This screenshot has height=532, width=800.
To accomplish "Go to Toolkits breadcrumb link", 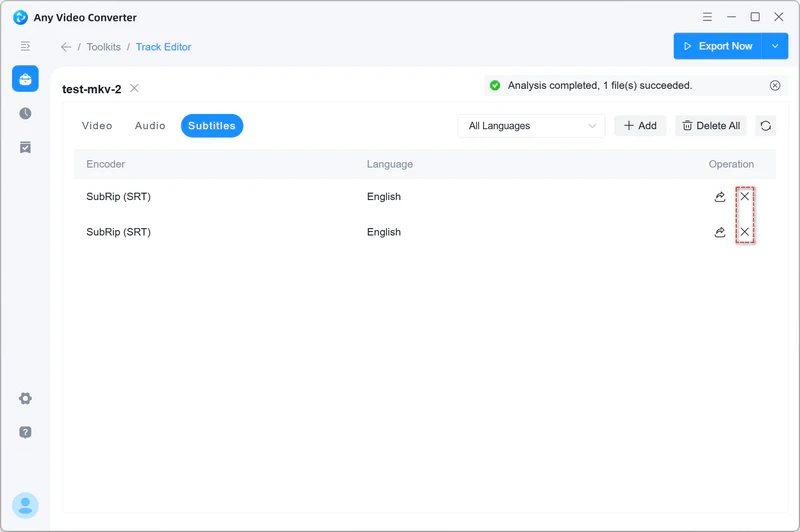I will point(104,47).
